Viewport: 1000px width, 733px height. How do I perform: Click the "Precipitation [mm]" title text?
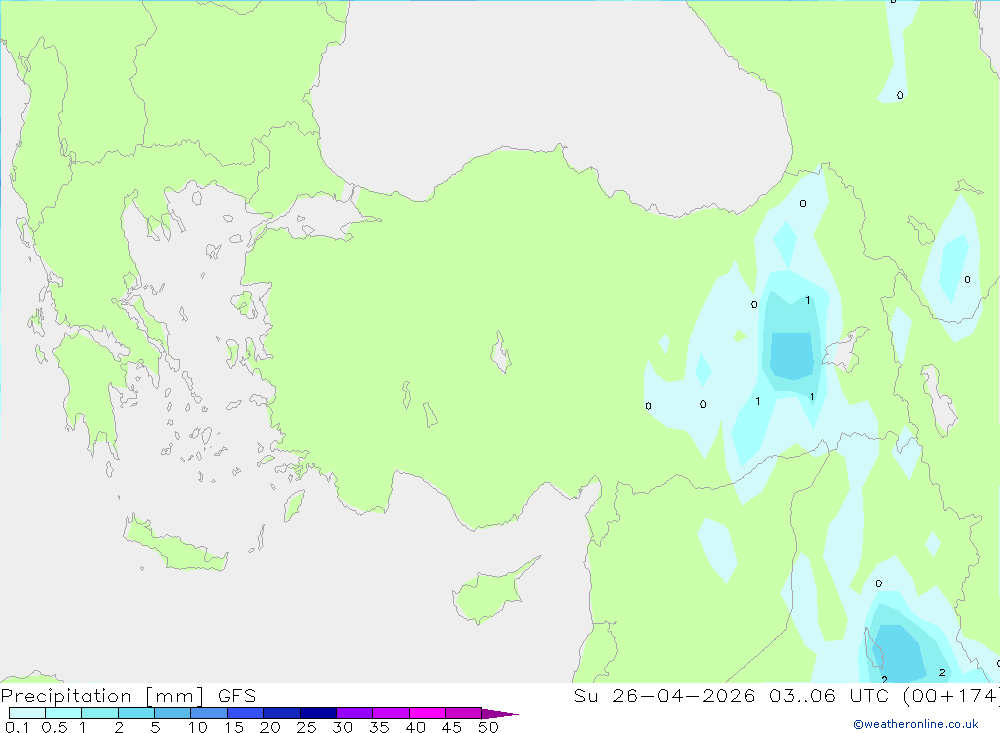103,696
